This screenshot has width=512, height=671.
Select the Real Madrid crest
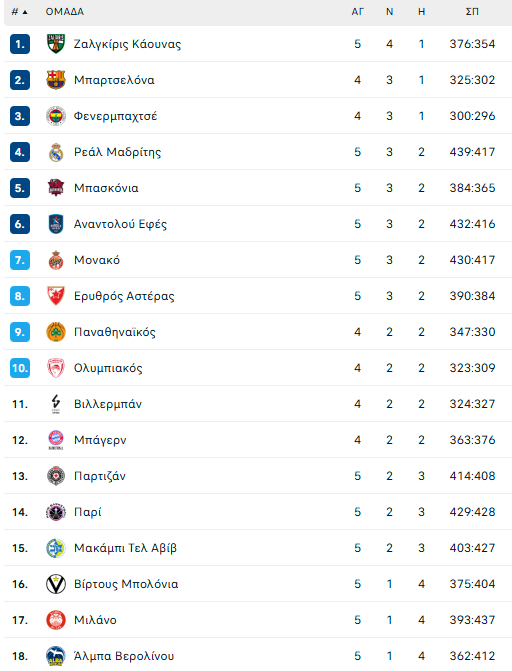pos(56,152)
